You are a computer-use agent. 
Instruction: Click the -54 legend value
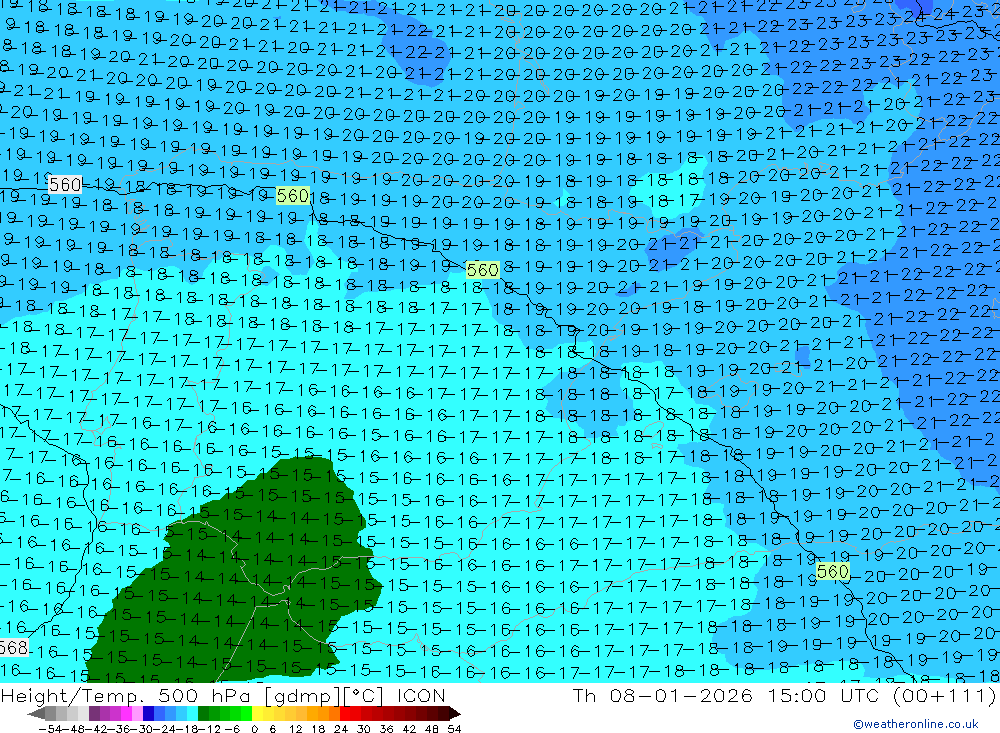click(x=50, y=729)
